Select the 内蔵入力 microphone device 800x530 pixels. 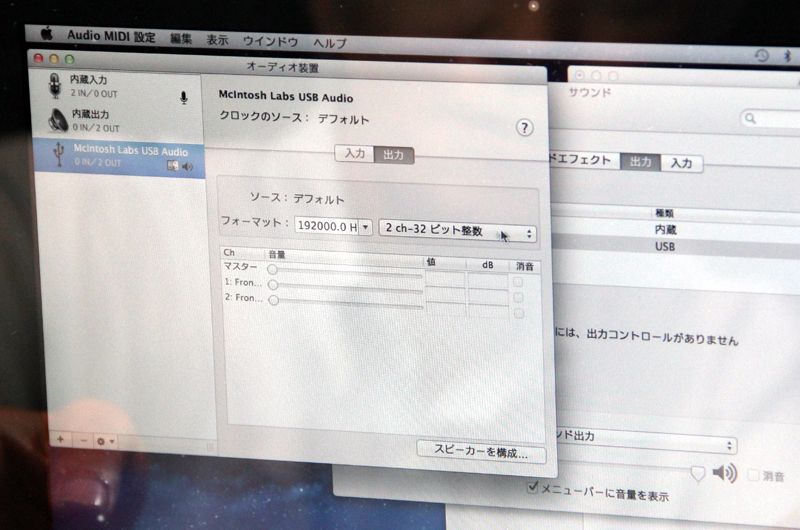(117, 86)
